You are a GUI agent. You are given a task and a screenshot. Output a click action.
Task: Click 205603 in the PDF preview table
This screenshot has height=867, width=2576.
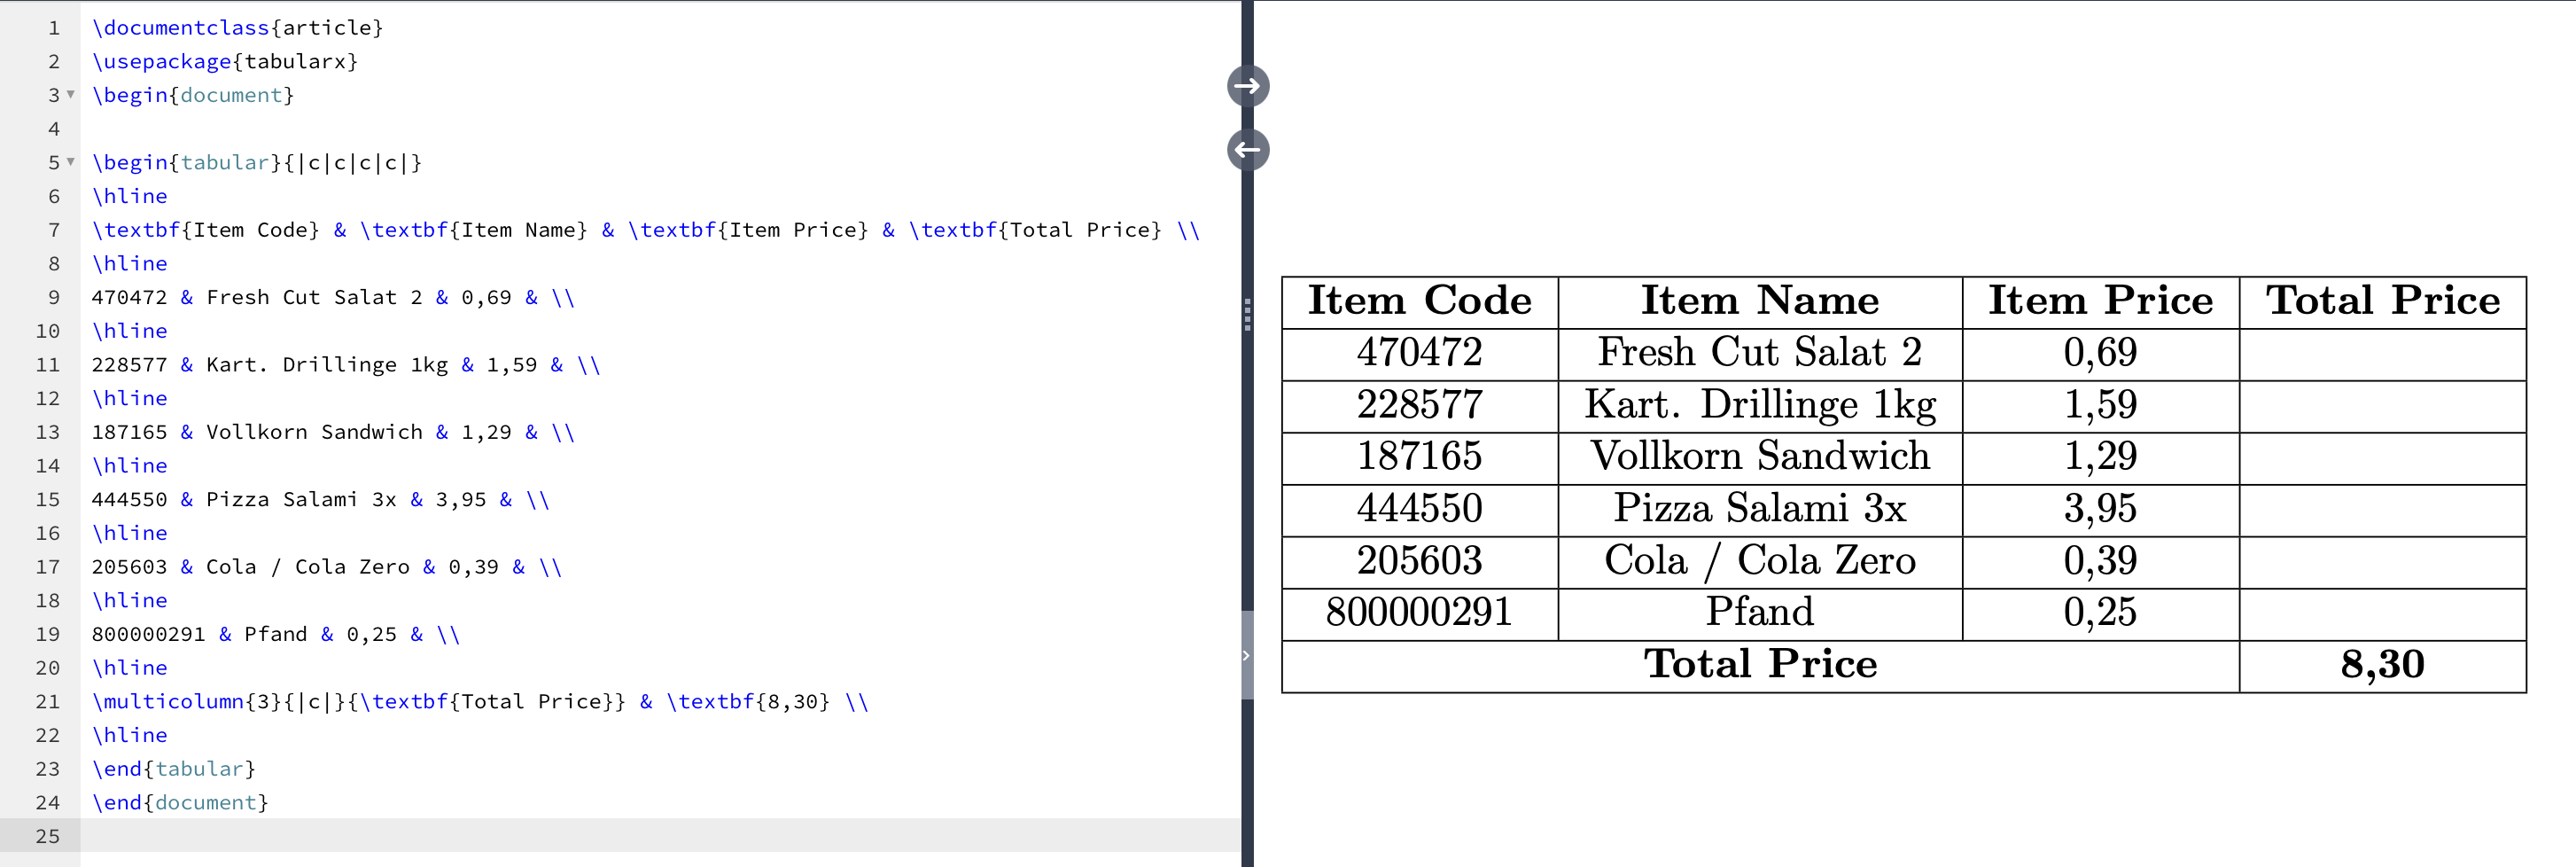pos(1420,560)
